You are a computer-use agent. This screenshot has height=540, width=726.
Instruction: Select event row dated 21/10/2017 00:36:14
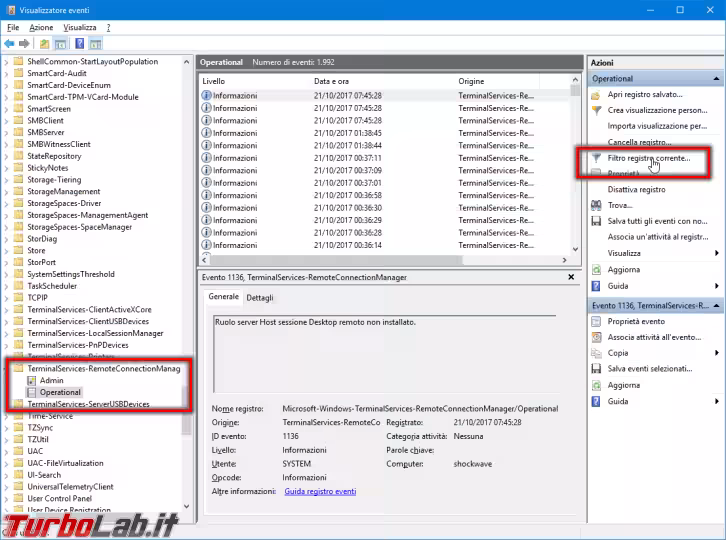pos(385,245)
